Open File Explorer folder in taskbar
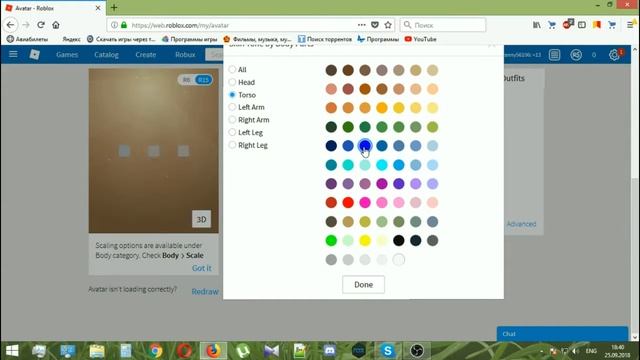The height and width of the screenshot is (360, 640). [97, 351]
